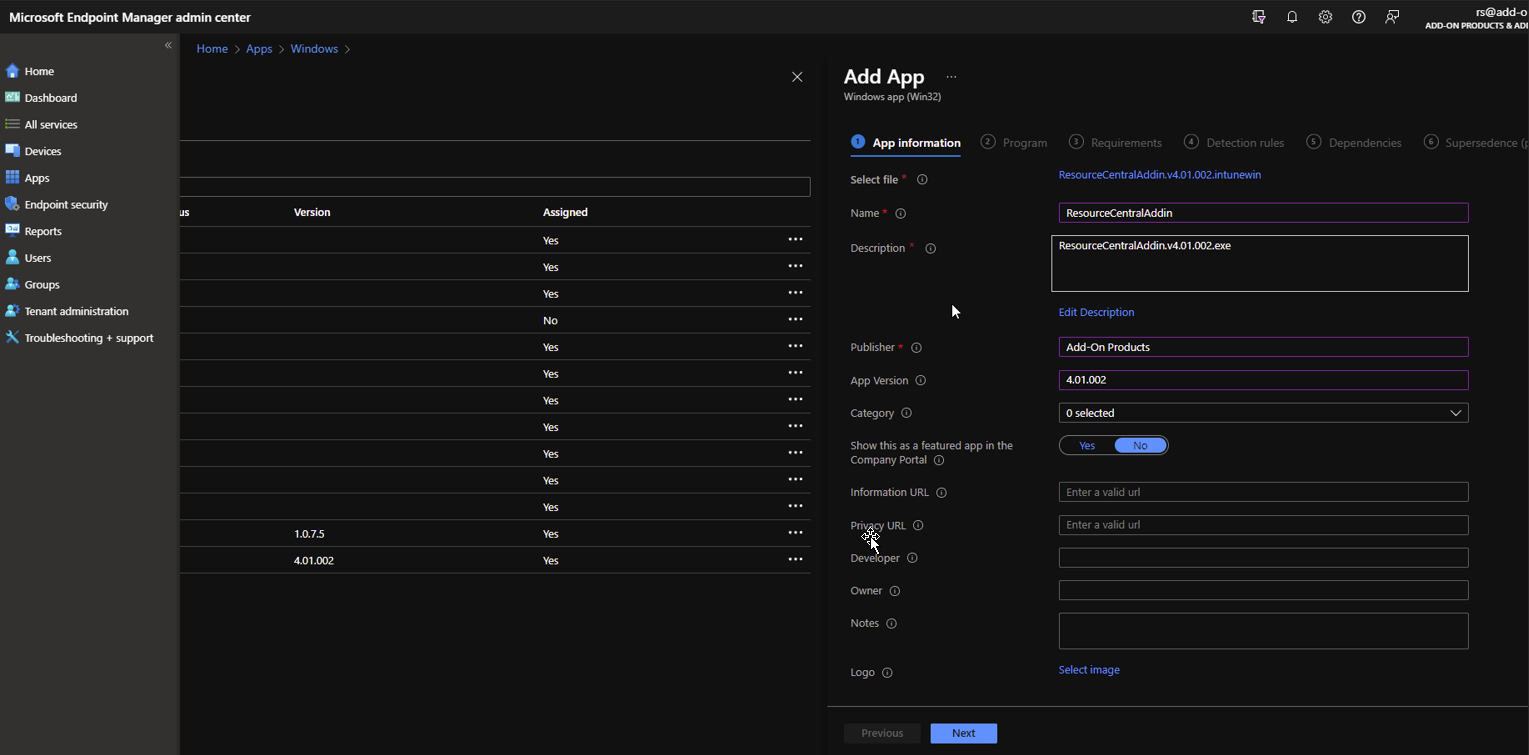Viewport: 1529px width, 755px height.
Task: Sort by the Assigned column header
Action: [x=565, y=212]
